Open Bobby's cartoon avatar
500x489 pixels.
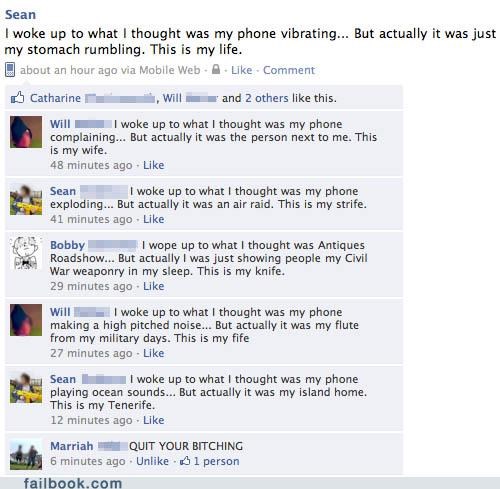tap(26, 253)
